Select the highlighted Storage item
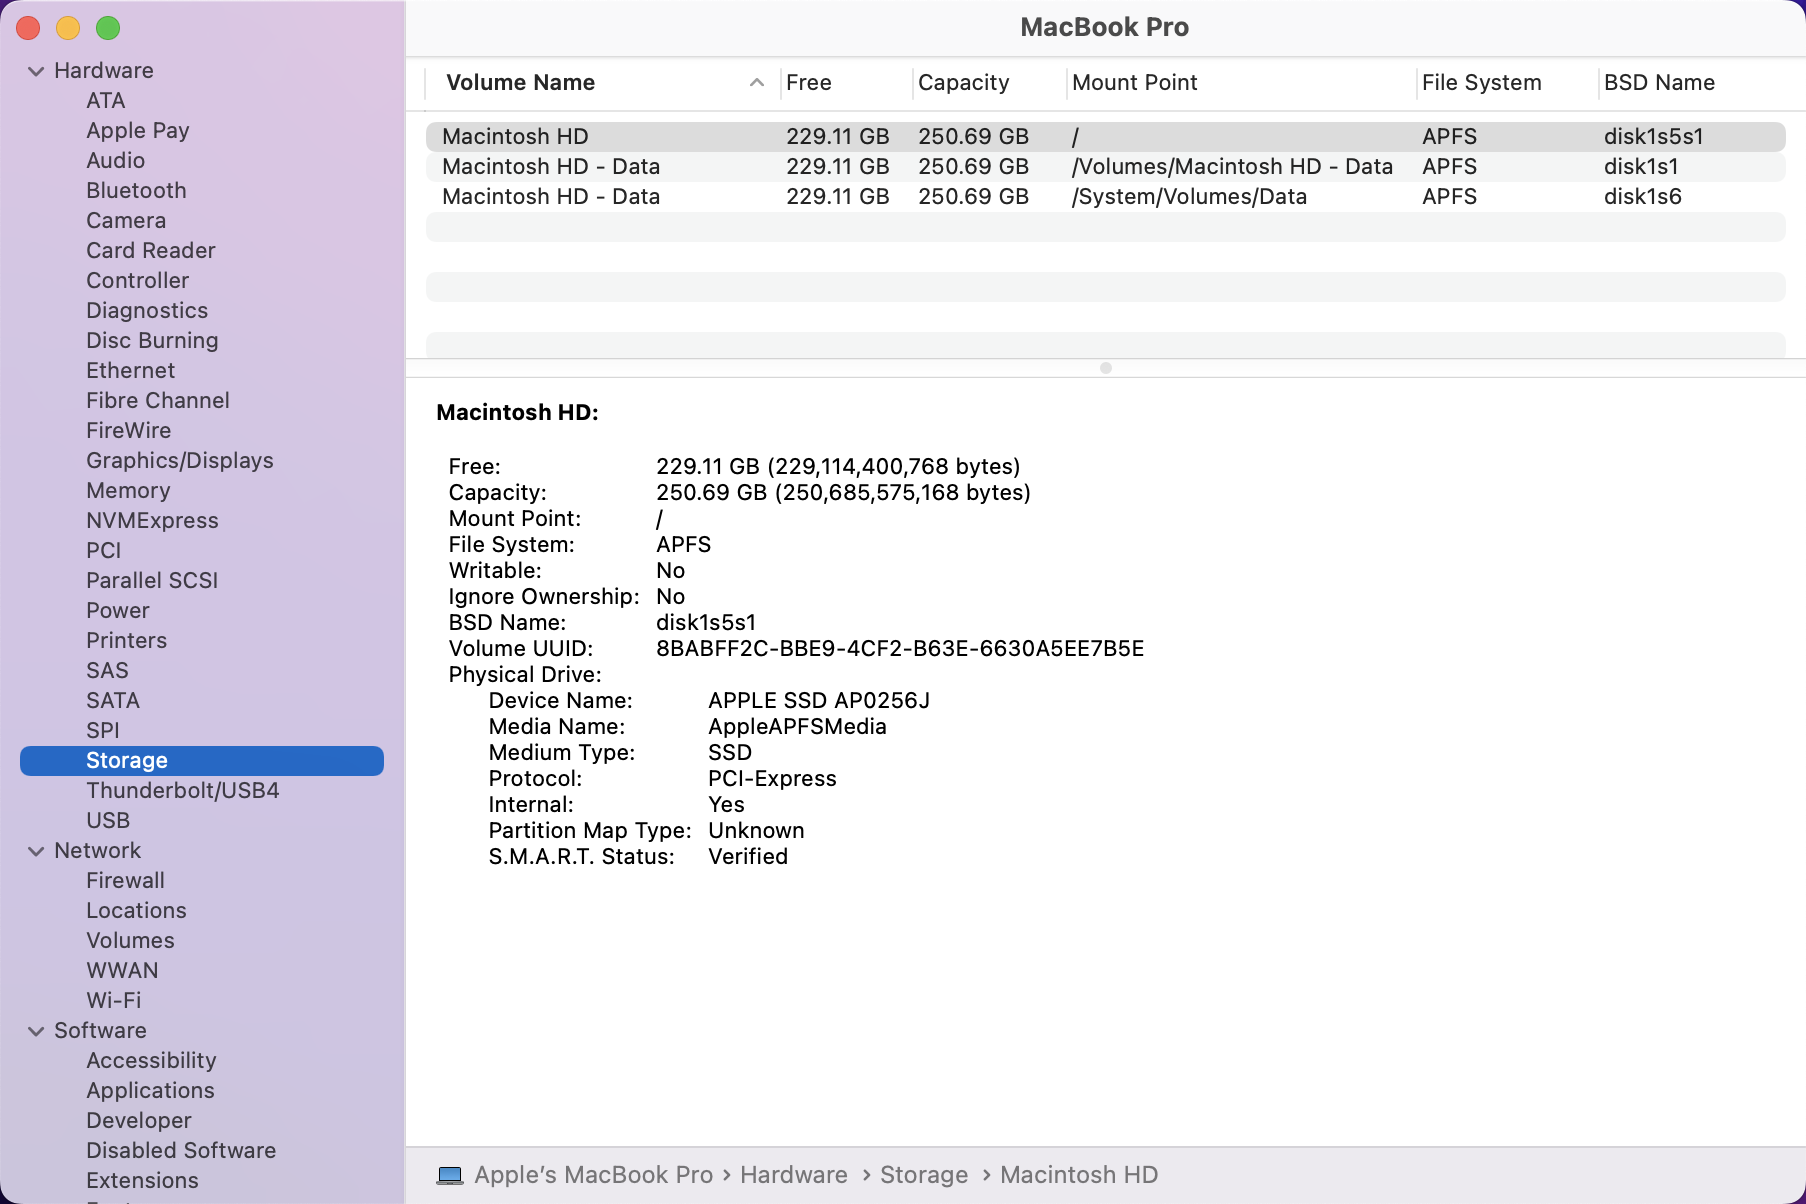This screenshot has width=1806, height=1204. [202, 761]
